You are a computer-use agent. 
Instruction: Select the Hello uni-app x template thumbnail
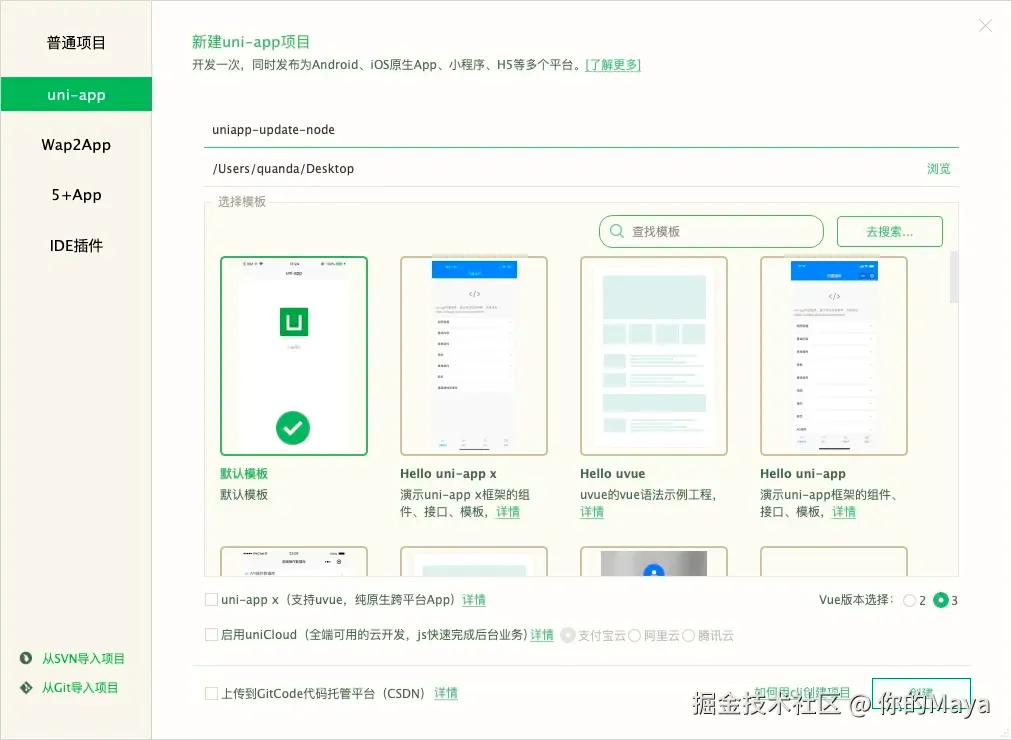click(x=474, y=356)
